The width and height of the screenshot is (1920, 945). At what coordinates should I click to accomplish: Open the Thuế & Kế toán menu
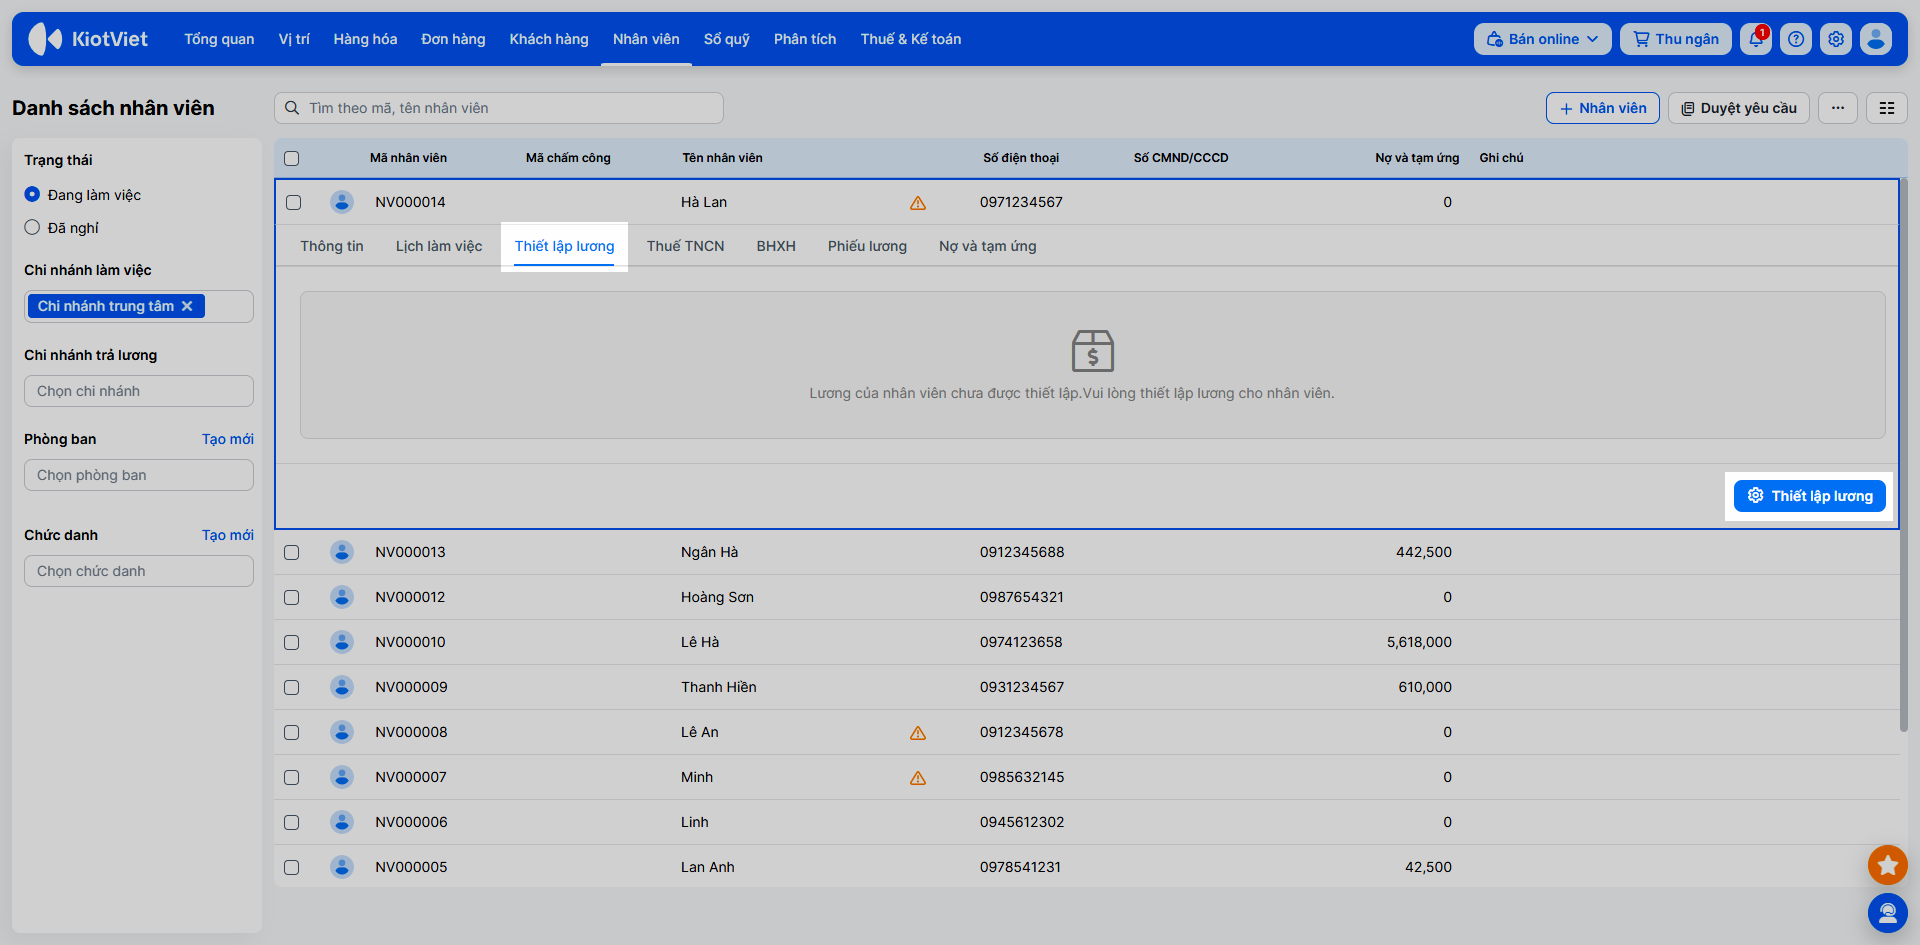pyautogui.click(x=911, y=39)
